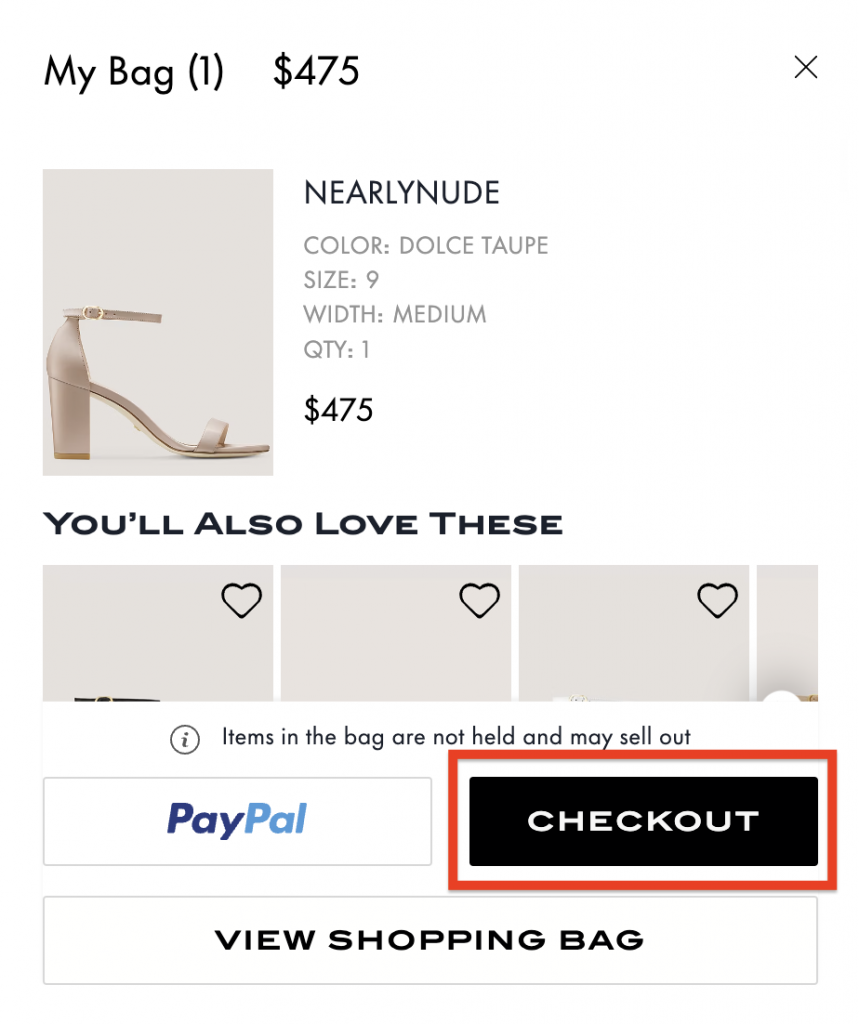
Task: Click the NEARLYNUDE product name
Action: pos(401,193)
